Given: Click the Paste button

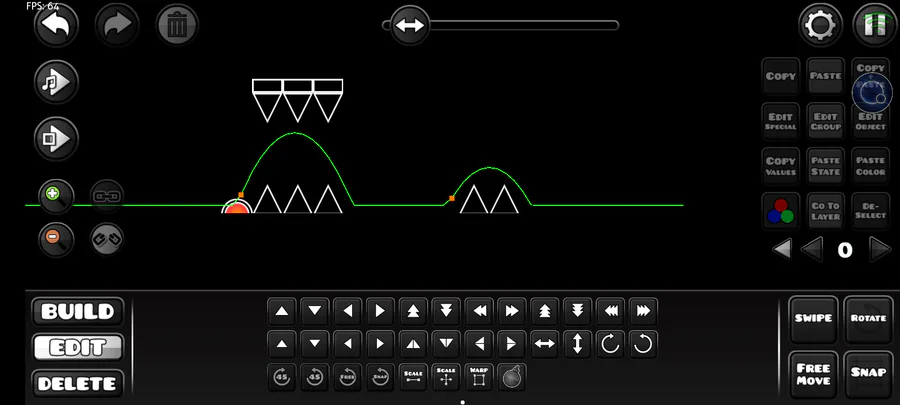Looking at the screenshot, I should tap(825, 76).
